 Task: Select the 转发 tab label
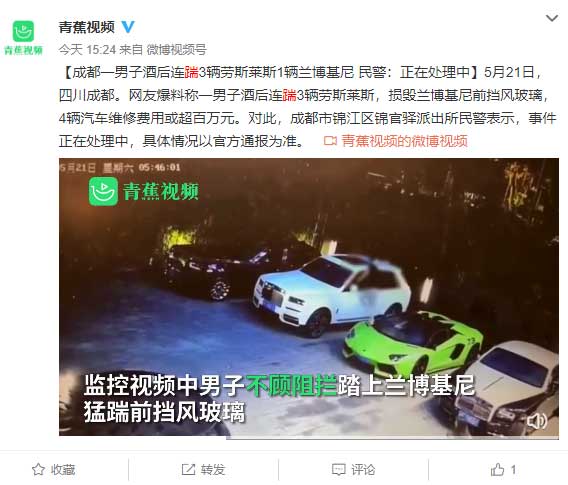click(213, 469)
